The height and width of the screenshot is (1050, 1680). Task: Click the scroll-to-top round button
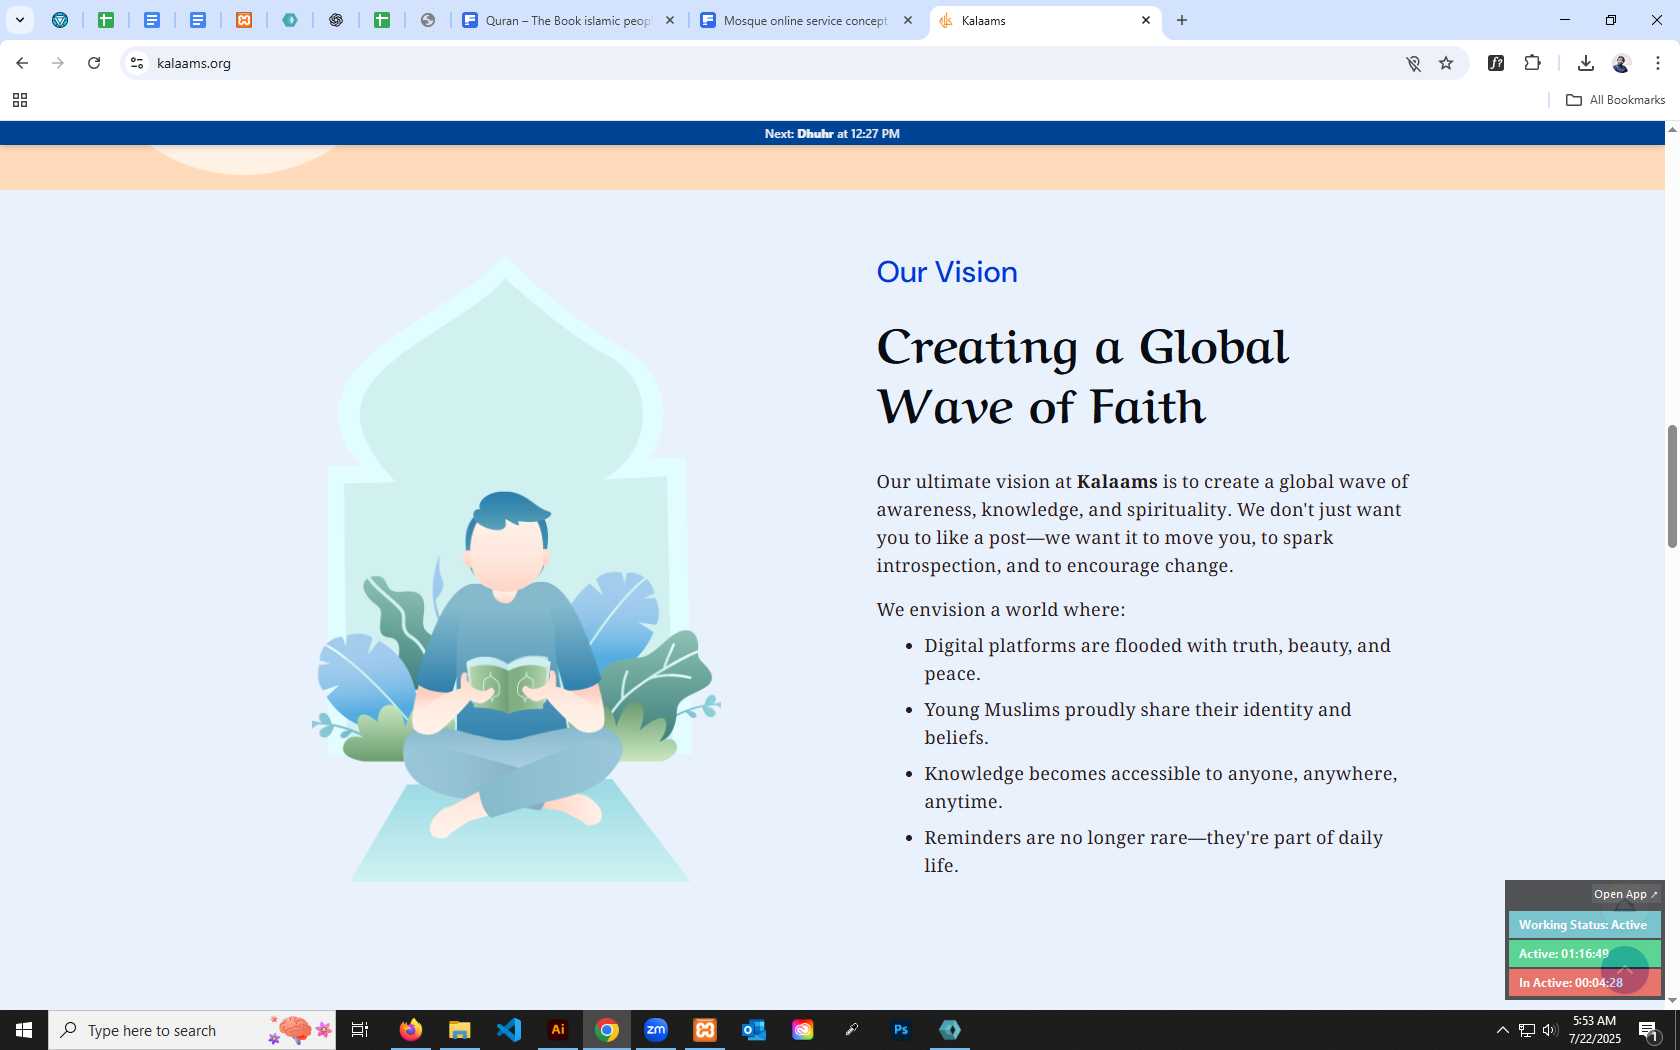[1625, 970]
